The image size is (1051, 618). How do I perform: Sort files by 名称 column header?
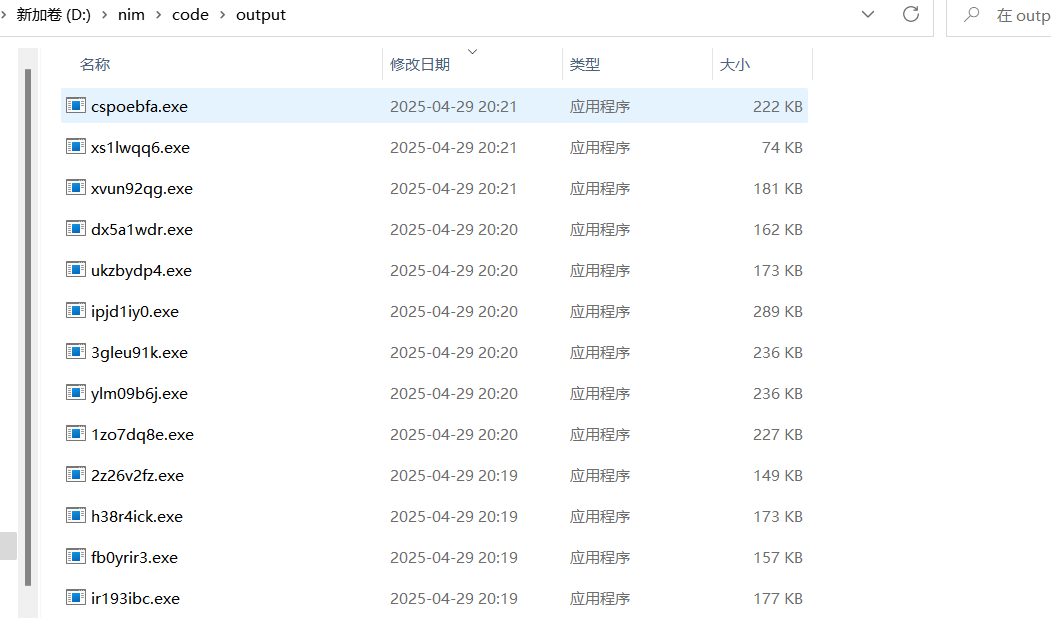95,64
